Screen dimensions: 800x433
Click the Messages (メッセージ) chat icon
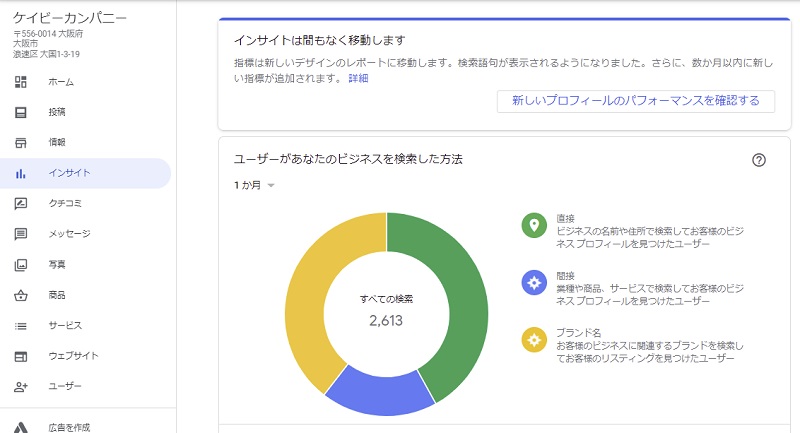[20, 234]
